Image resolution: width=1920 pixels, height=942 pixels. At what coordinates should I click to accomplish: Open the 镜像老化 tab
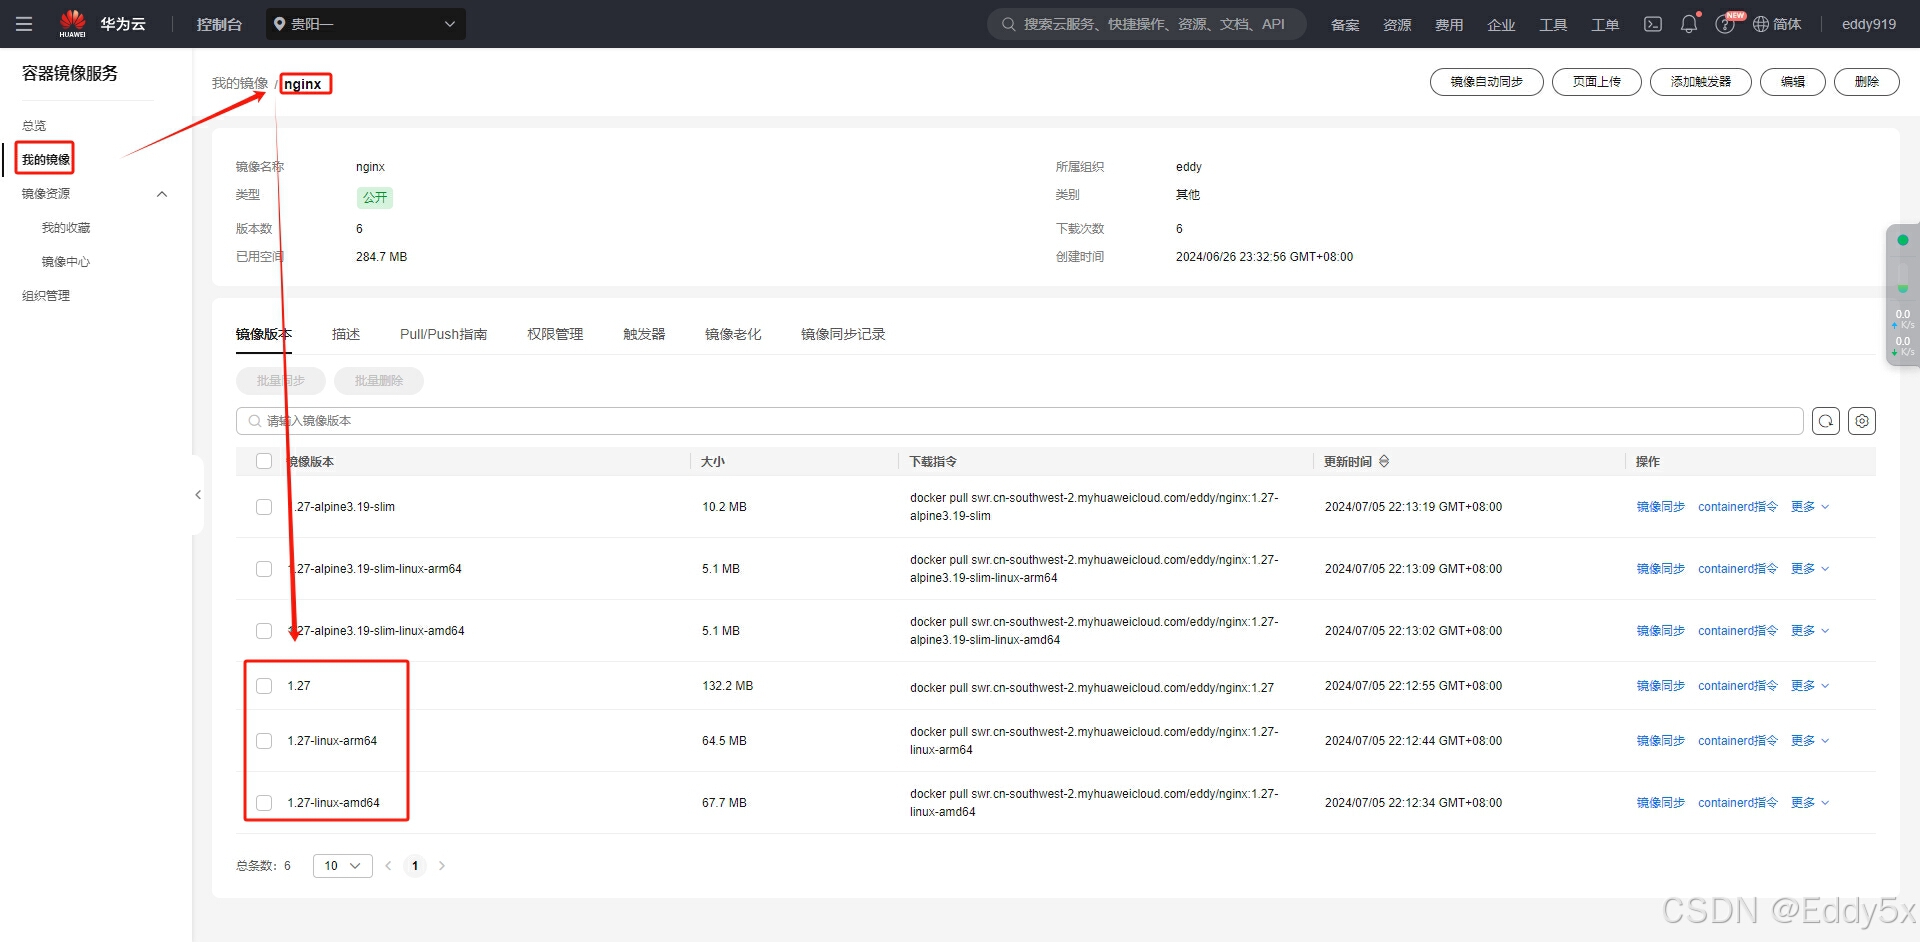(x=733, y=334)
